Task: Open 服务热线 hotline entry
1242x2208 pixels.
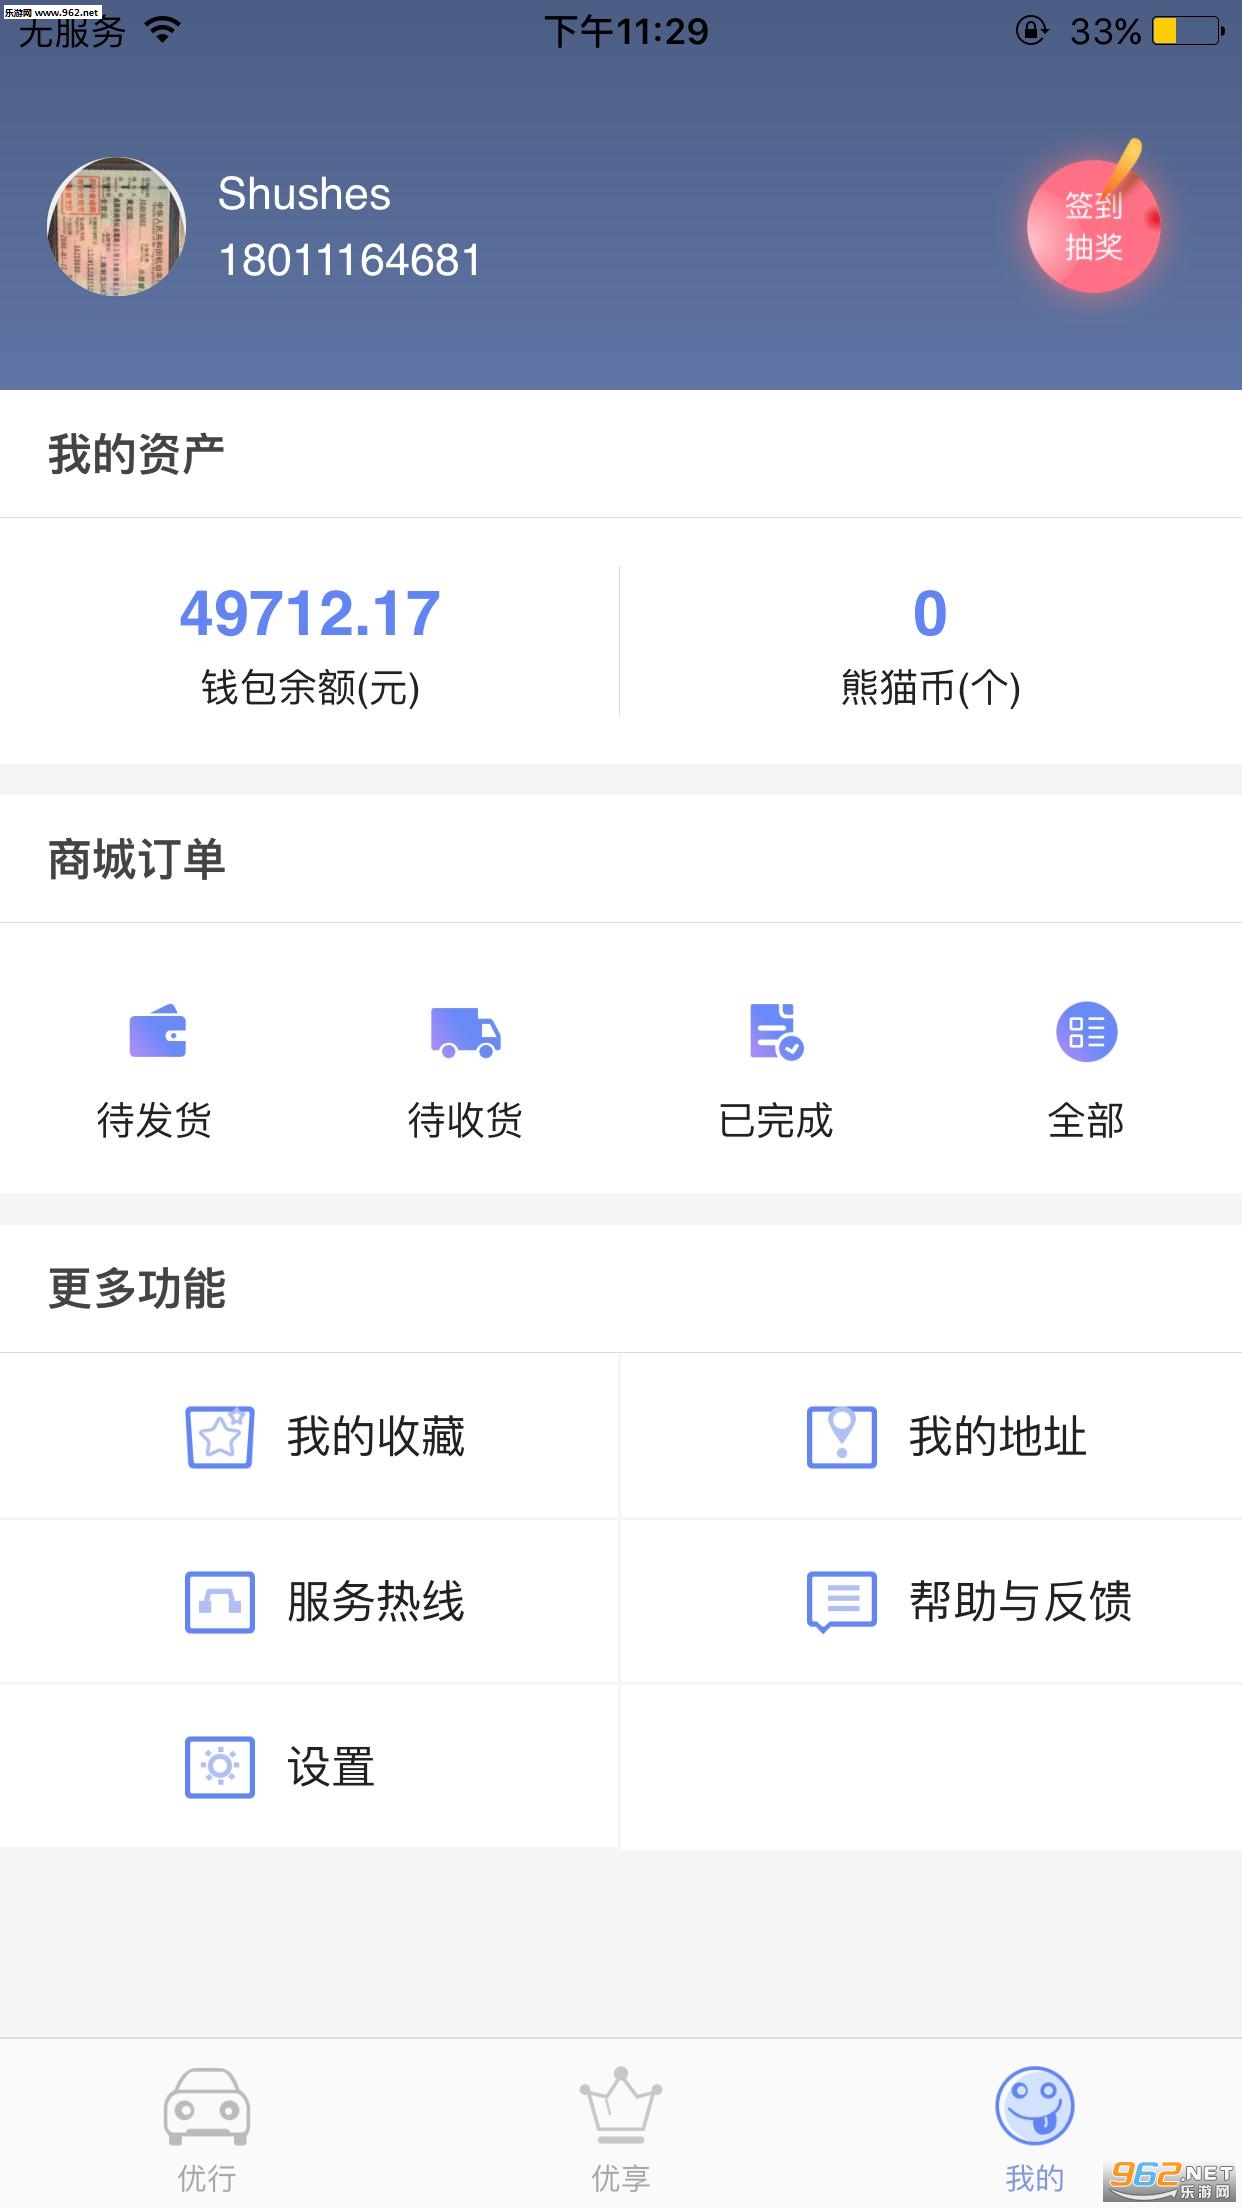Action: click(310, 1601)
